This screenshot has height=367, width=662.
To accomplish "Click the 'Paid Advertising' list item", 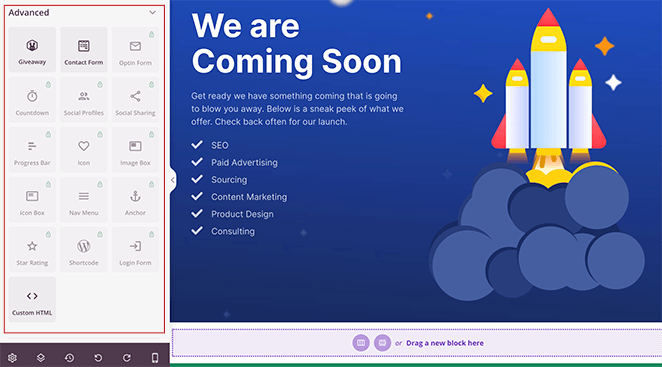I will pyautogui.click(x=244, y=163).
